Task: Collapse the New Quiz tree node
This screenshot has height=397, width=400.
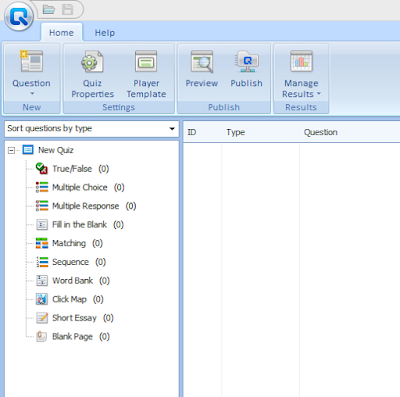Action: 11,150
